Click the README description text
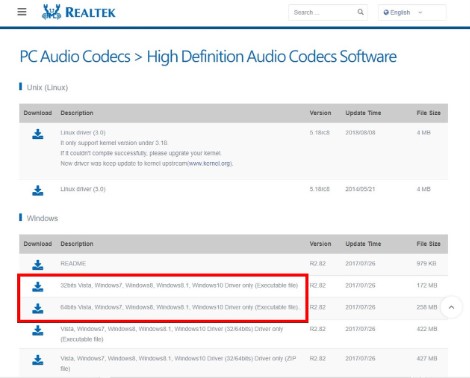Image resolution: width=470 pixels, height=378 pixels. pyautogui.click(x=73, y=263)
